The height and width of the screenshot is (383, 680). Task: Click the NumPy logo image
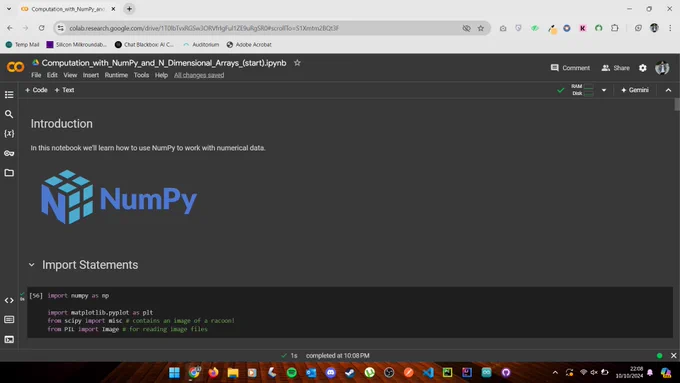click(119, 197)
